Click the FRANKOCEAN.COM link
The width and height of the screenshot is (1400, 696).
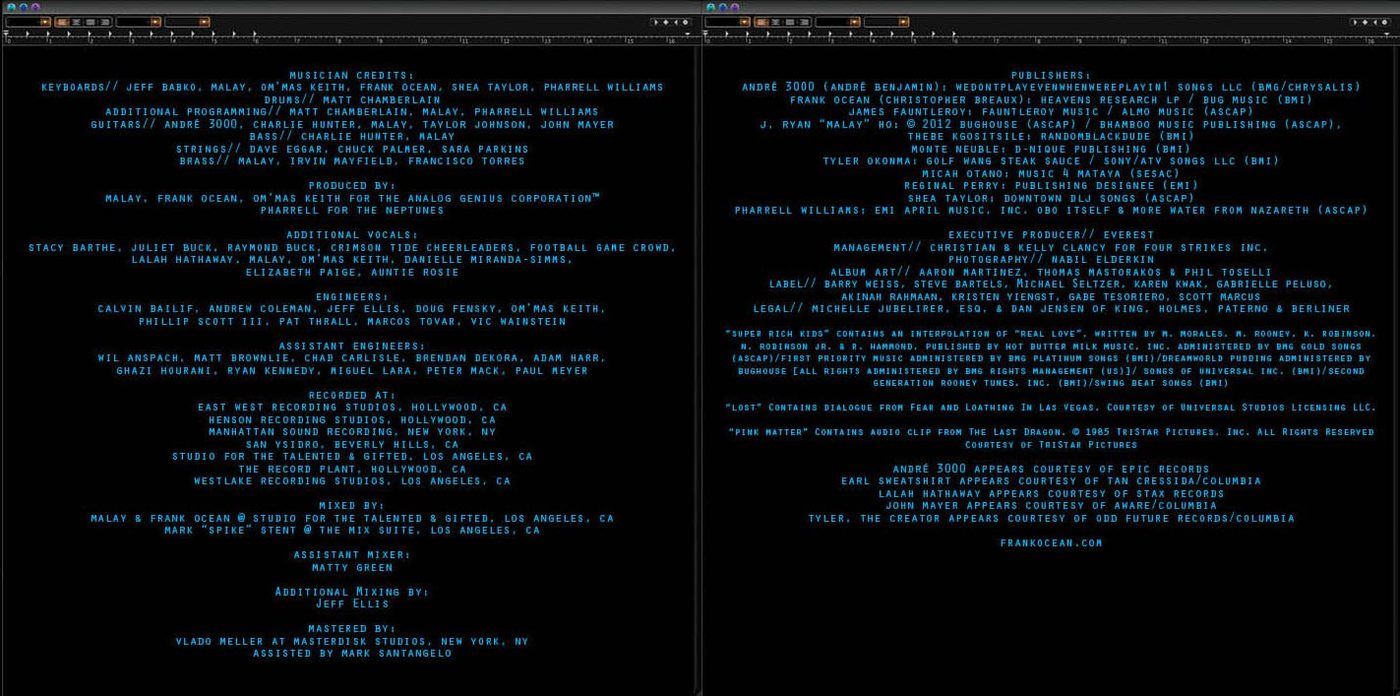point(1051,543)
